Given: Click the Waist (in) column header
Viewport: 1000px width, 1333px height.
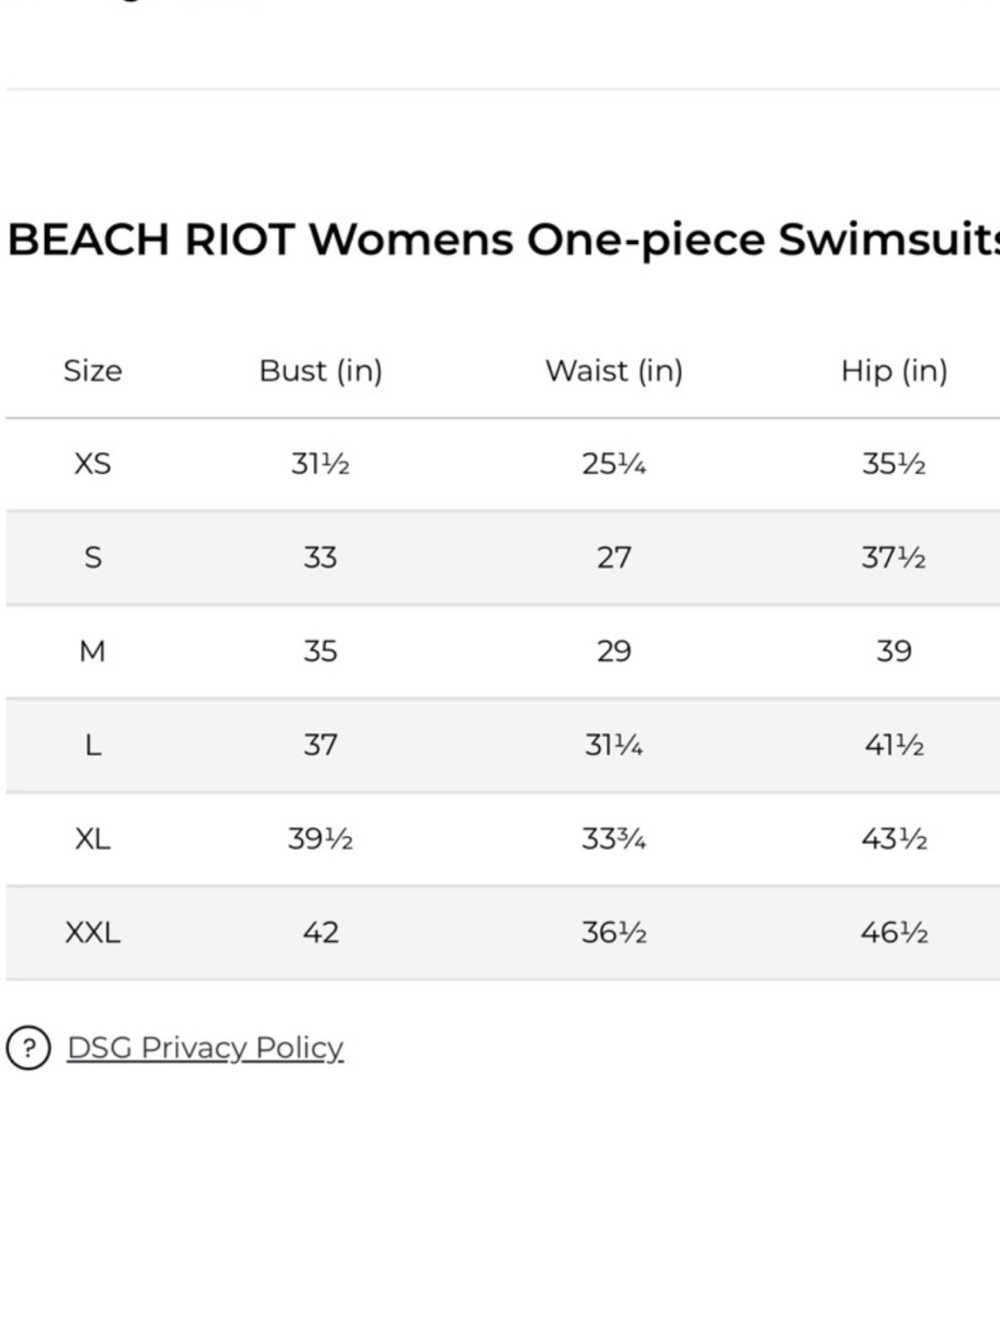Looking at the screenshot, I should click(x=614, y=371).
